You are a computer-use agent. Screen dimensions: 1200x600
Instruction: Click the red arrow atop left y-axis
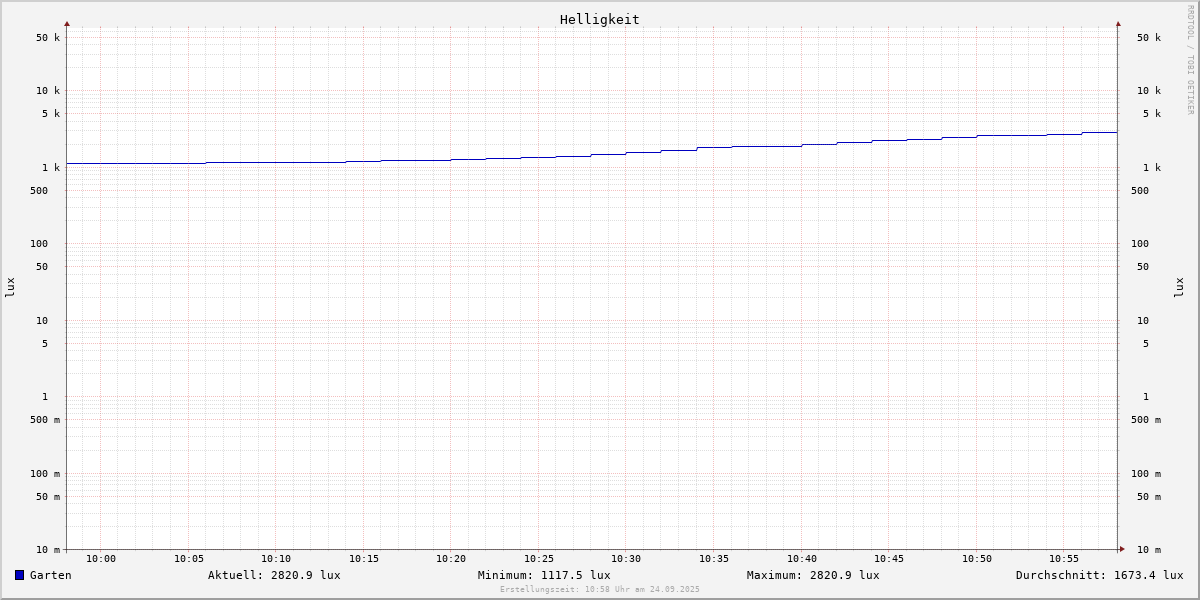(67, 23)
